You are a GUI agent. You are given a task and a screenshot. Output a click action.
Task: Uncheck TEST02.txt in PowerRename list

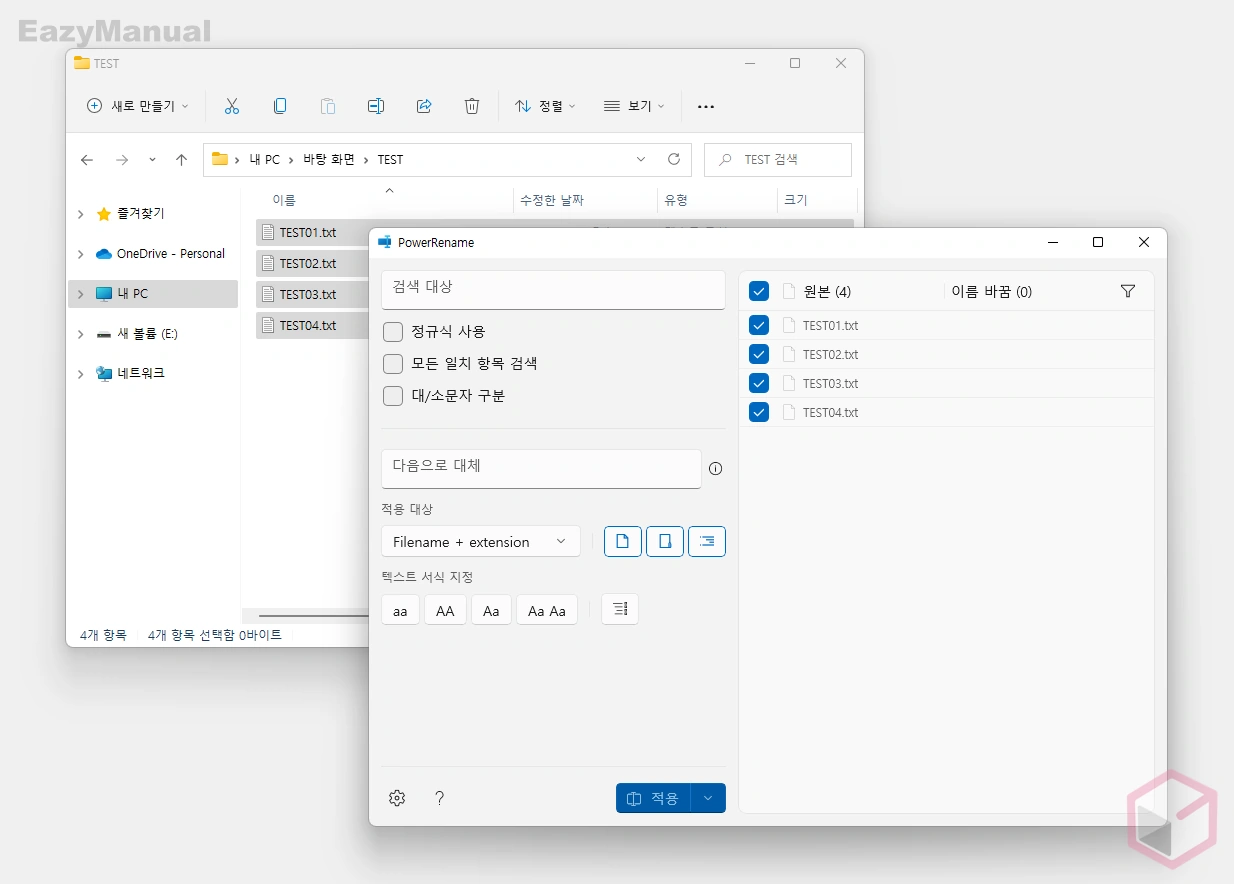759,354
